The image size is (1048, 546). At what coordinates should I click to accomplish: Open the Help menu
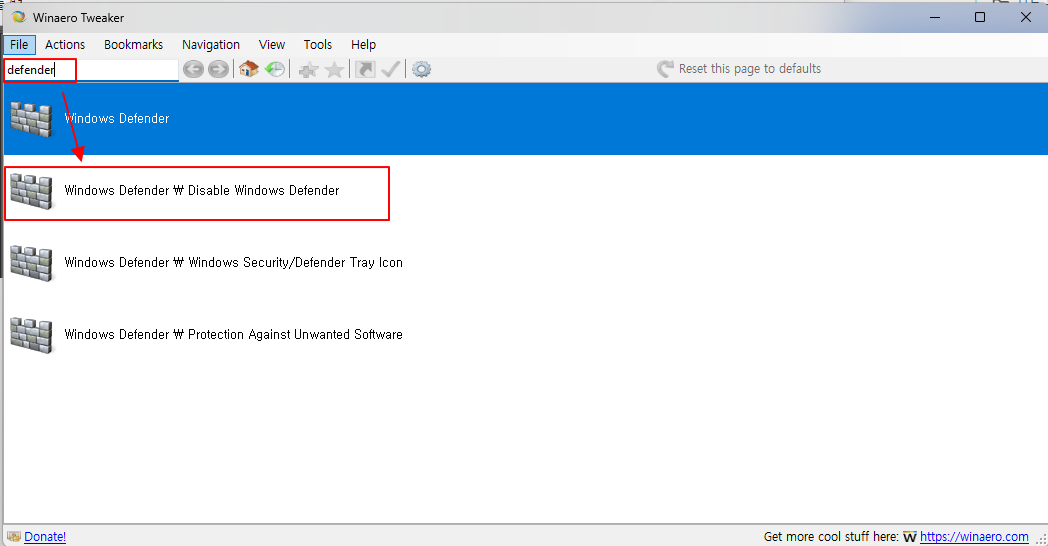(364, 45)
